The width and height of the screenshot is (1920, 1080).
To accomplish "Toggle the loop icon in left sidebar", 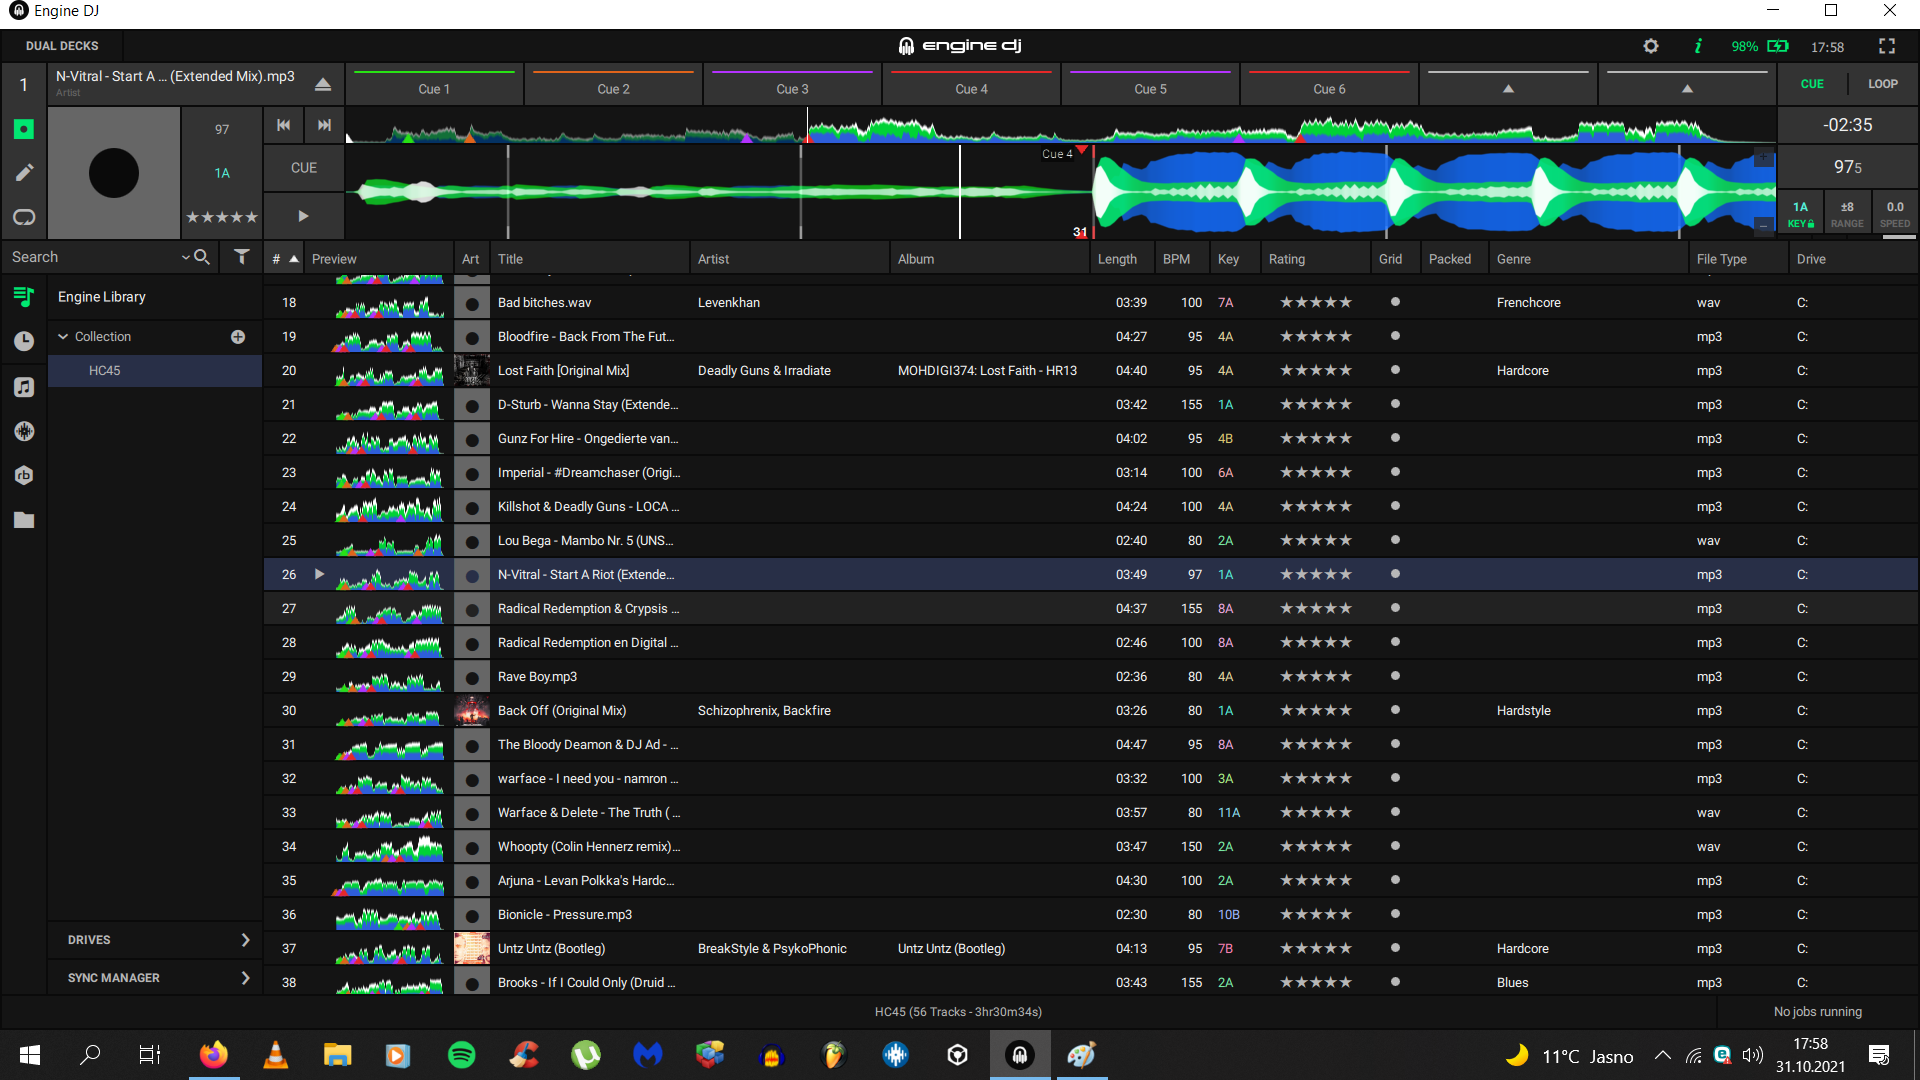I will pyautogui.click(x=24, y=217).
